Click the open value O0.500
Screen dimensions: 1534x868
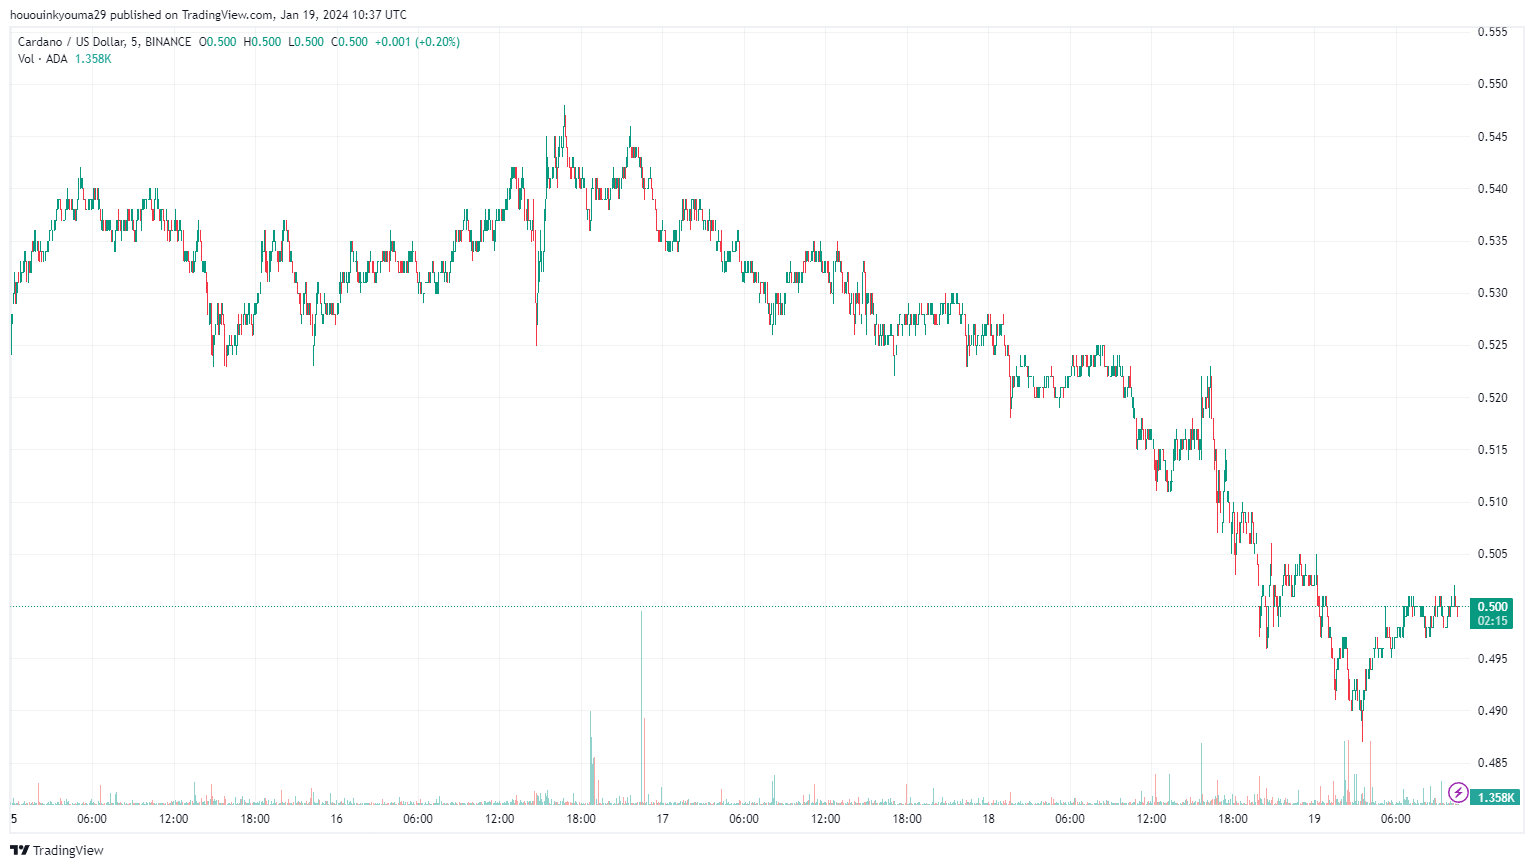218,42
